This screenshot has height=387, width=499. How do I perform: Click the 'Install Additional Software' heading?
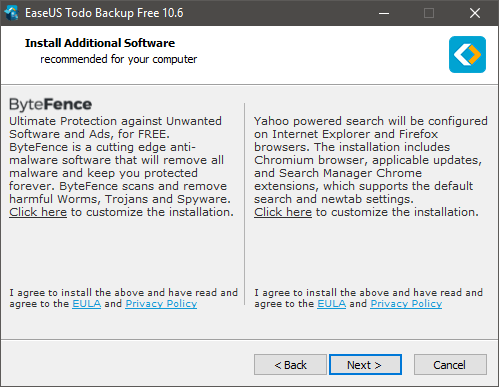[100, 43]
